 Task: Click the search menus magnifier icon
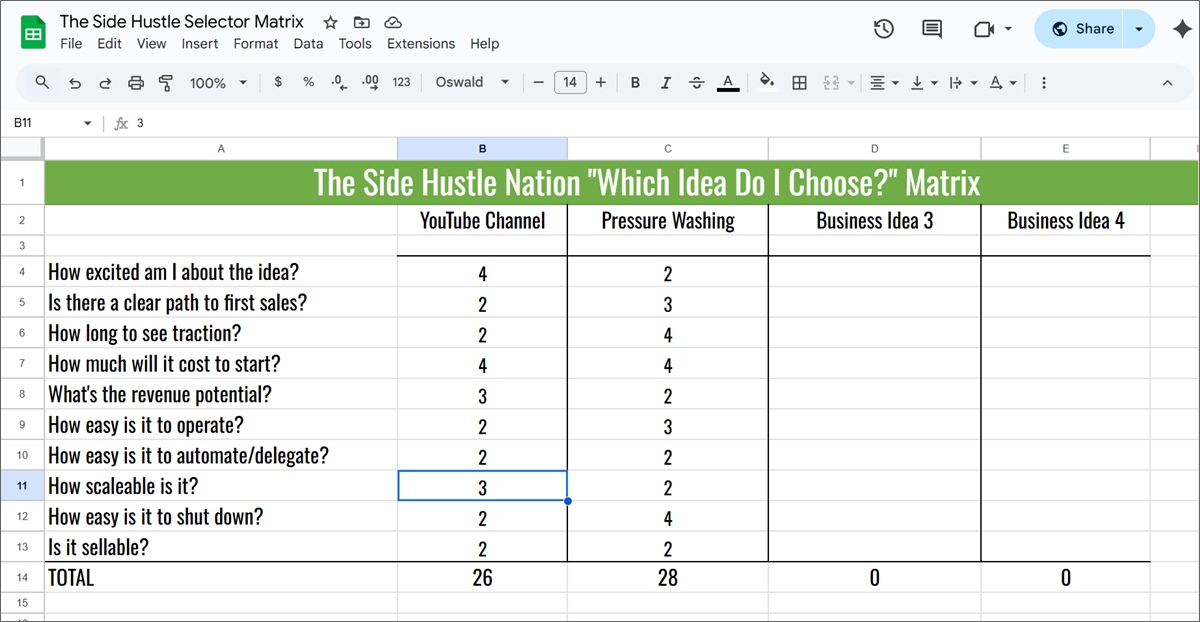[x=42, y=82]
